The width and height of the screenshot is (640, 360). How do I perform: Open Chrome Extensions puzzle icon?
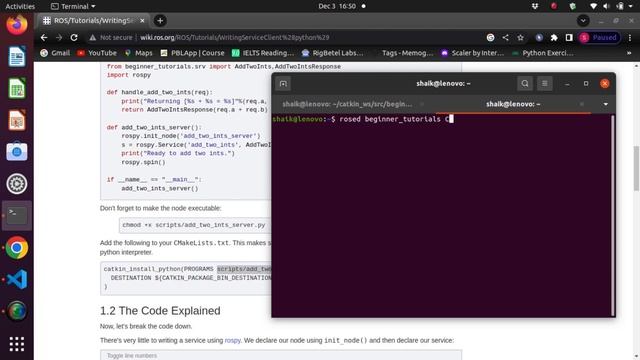pyautogui.click(x=554, y=38)
